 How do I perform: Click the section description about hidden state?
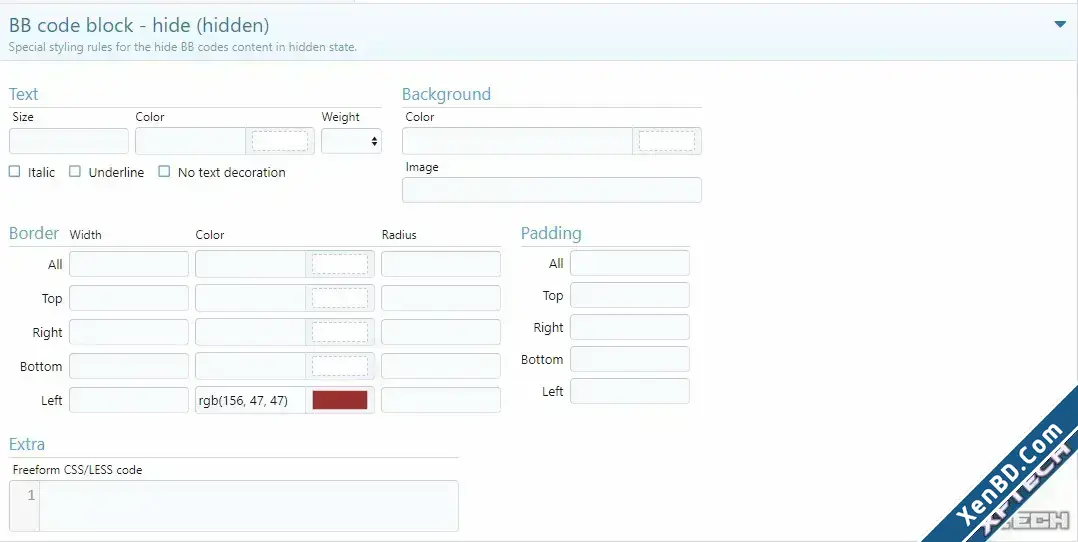click(x=183, y=47)
